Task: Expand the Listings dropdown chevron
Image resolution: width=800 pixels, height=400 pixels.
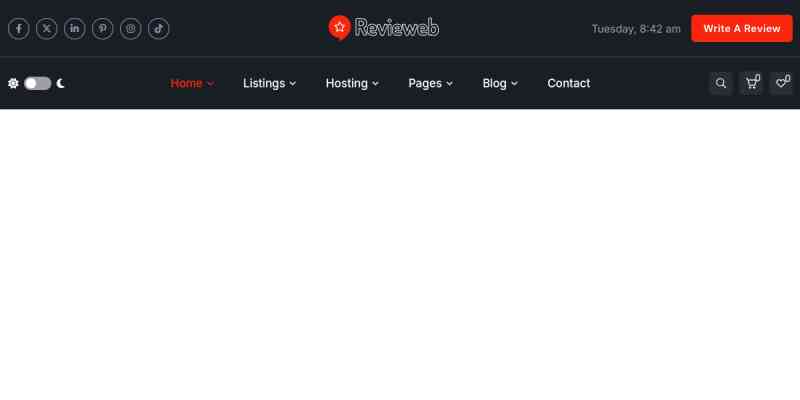Action: click(x=293, y=84)
